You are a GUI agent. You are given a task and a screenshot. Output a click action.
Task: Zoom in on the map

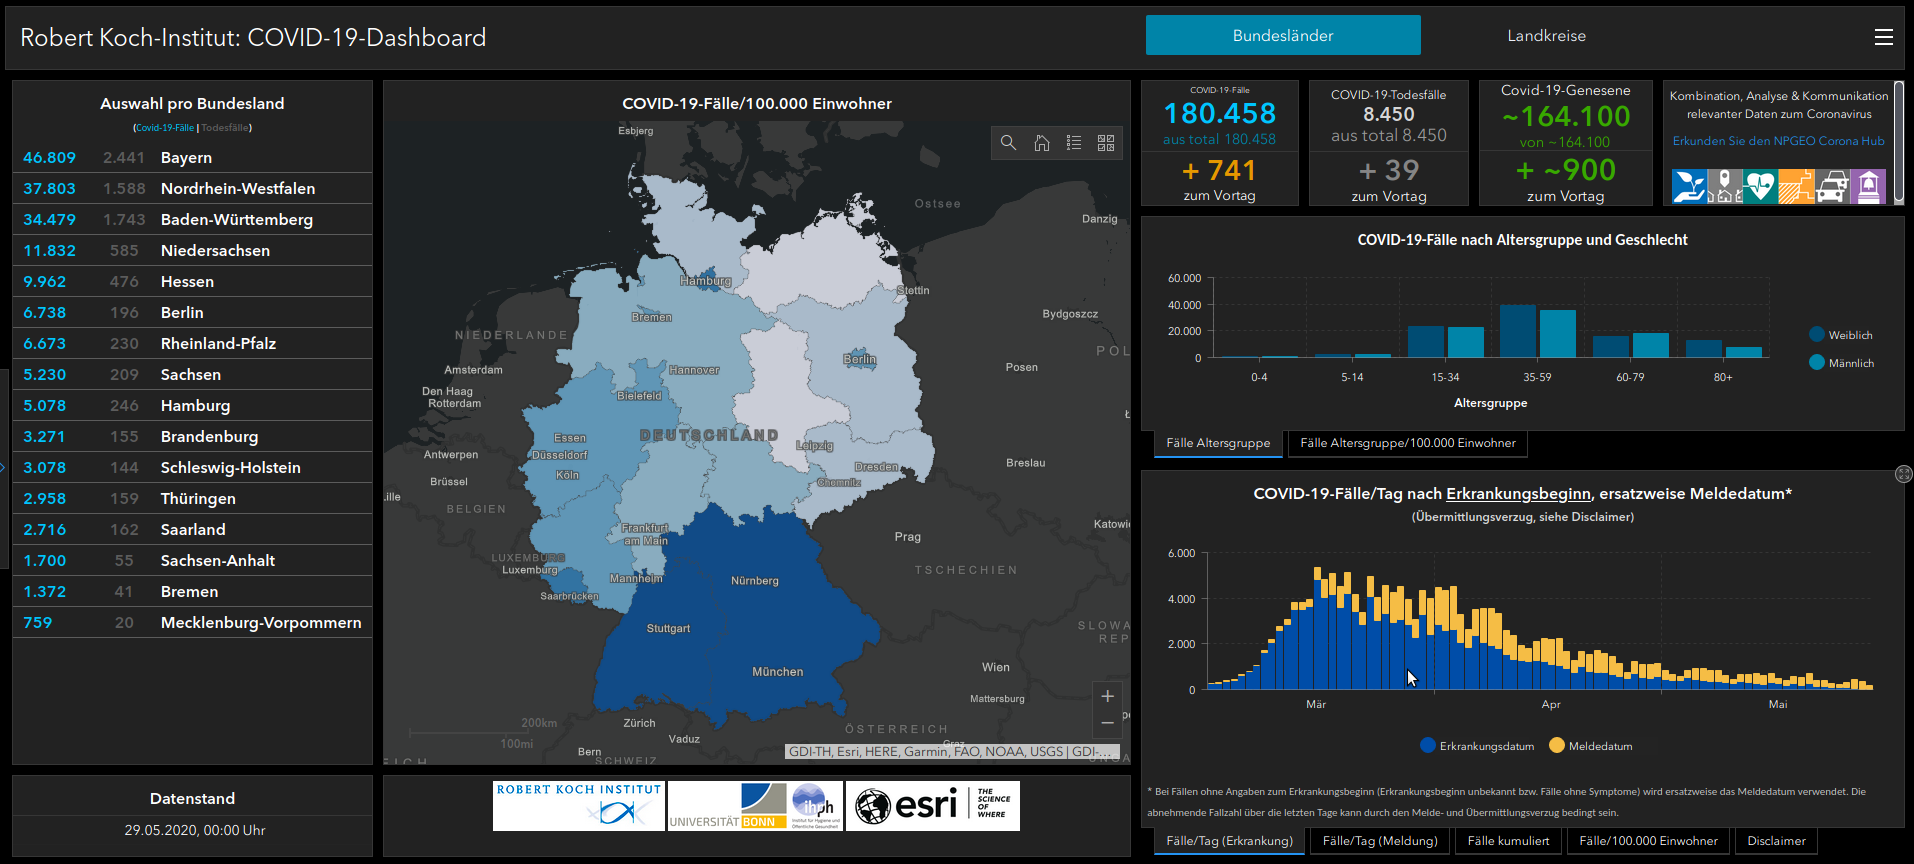coord(1107,697)
